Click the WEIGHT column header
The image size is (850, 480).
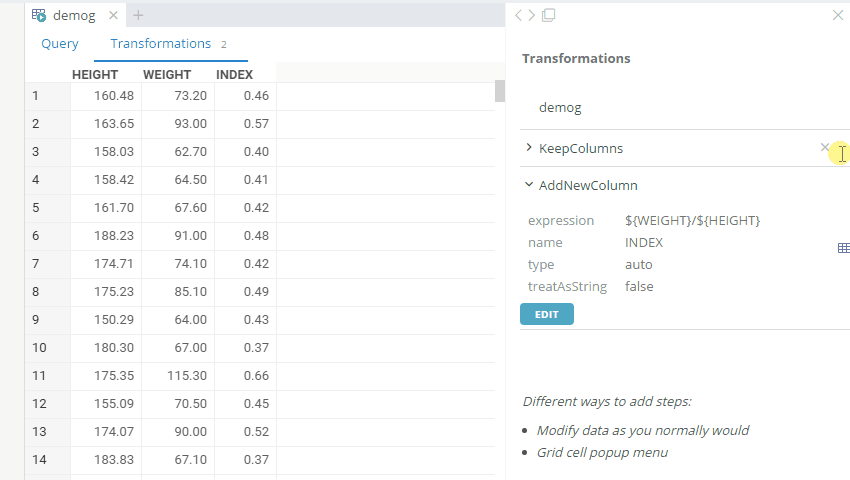click(x=167, y=74)
